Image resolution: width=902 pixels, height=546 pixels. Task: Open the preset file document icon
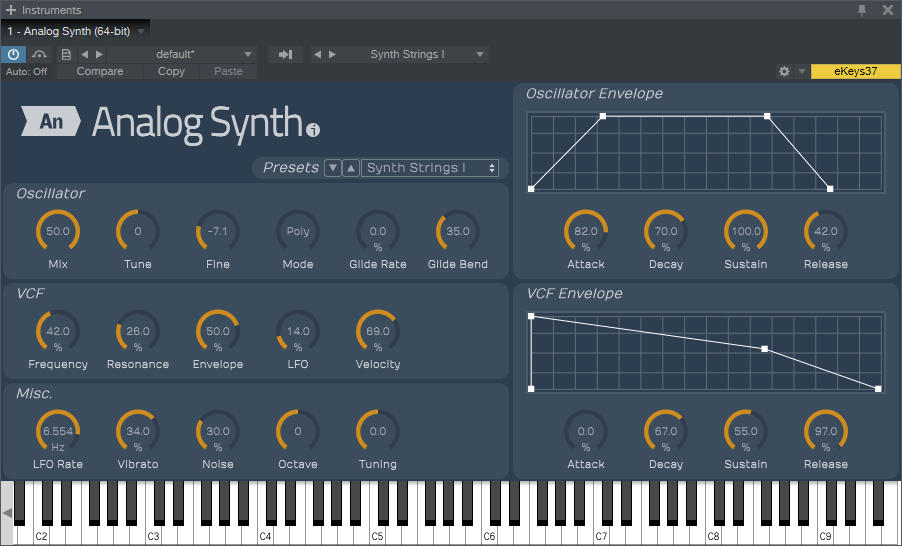(x=66, y=54)
